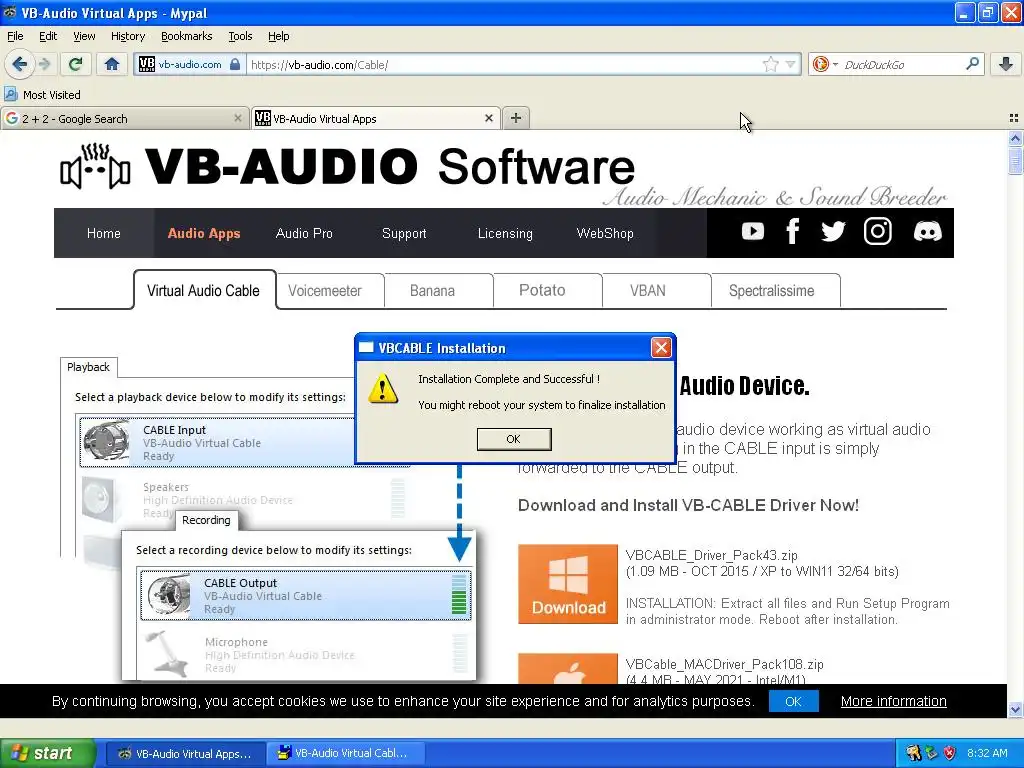Click the VB-Audio speaker logo
This screenshot has height=768, width=1024.
(95, 167)
